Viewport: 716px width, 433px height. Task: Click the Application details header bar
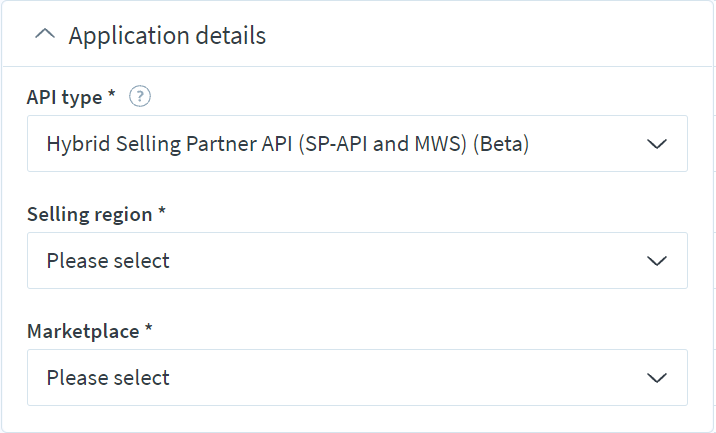coord(359,35)
